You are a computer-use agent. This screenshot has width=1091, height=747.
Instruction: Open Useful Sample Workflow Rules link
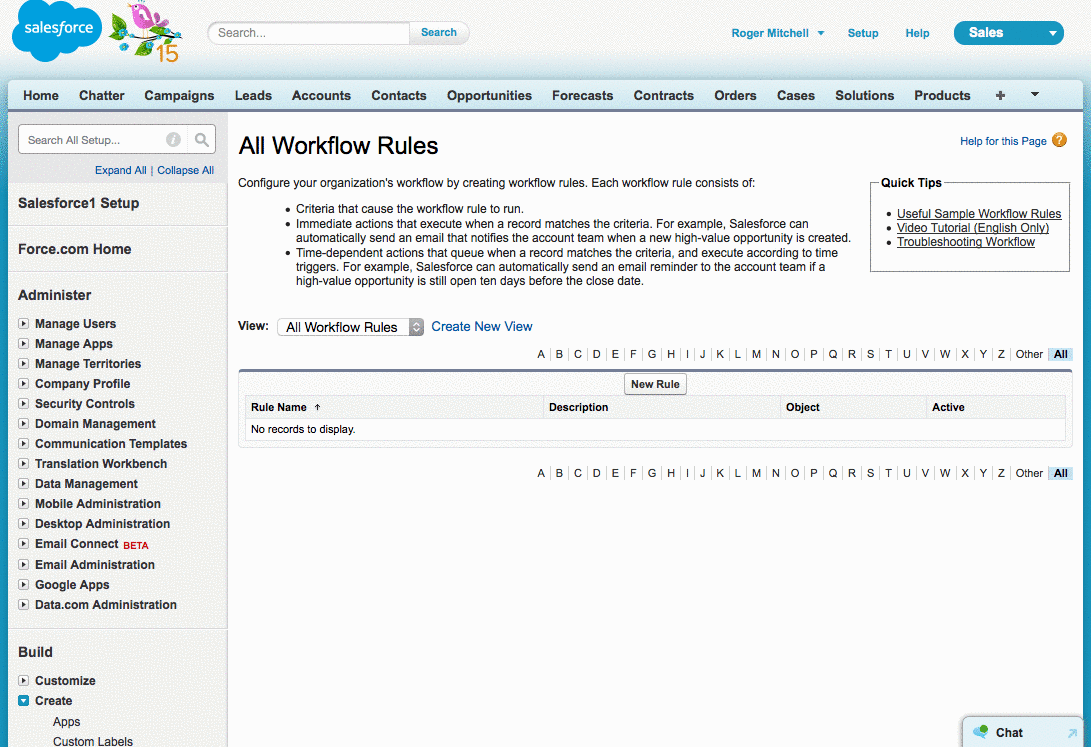click(x=979, y=214)
